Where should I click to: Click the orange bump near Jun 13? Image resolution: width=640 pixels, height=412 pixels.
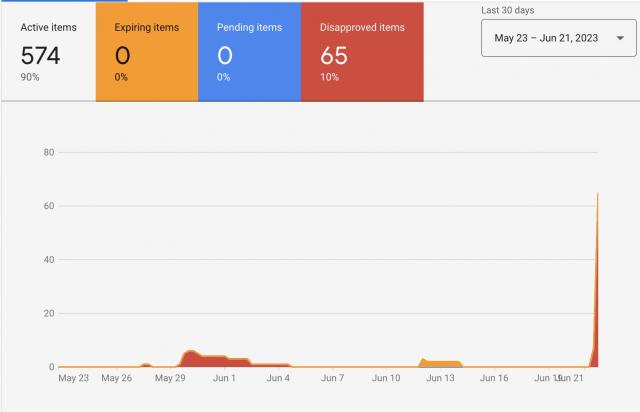(x=440, y=363)
